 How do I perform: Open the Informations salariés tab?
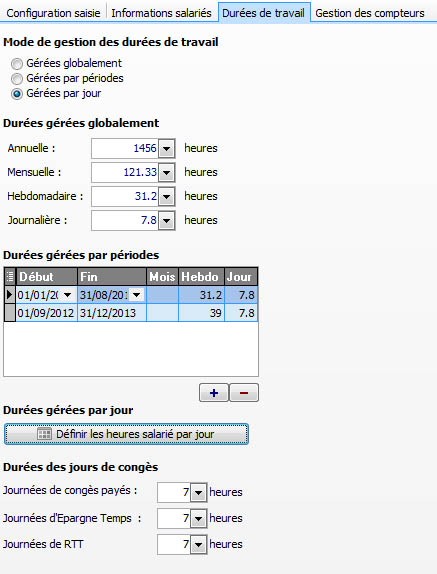161,13
